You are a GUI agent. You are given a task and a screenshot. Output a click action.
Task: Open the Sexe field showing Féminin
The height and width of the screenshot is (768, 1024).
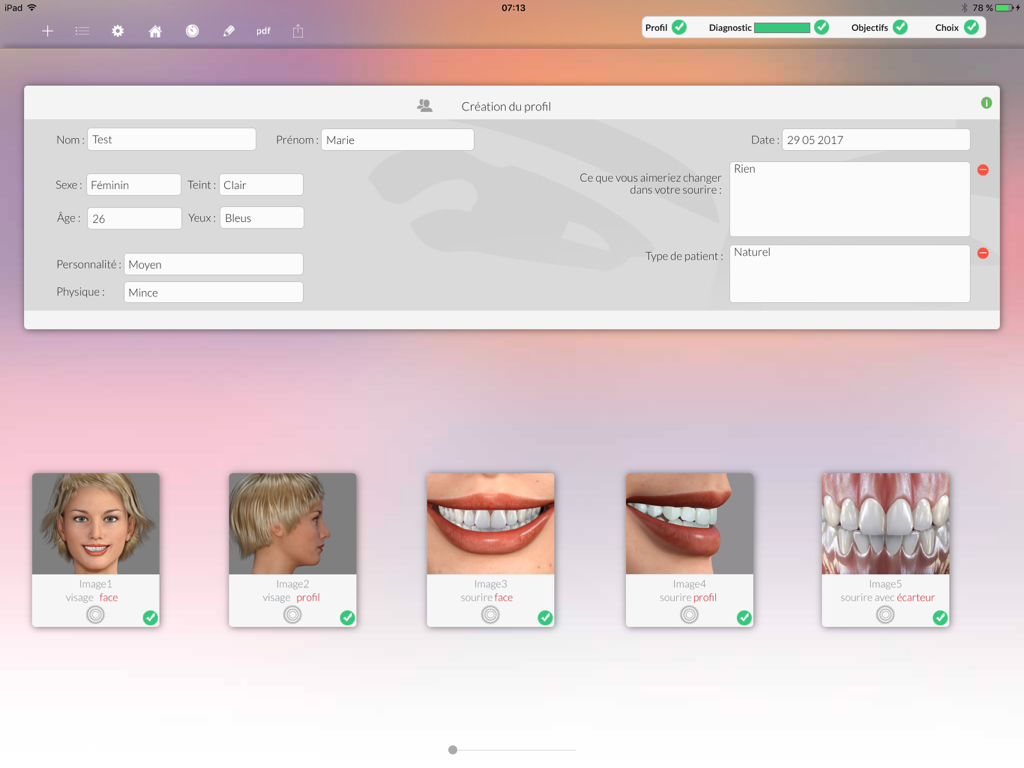tap(133, 184)
